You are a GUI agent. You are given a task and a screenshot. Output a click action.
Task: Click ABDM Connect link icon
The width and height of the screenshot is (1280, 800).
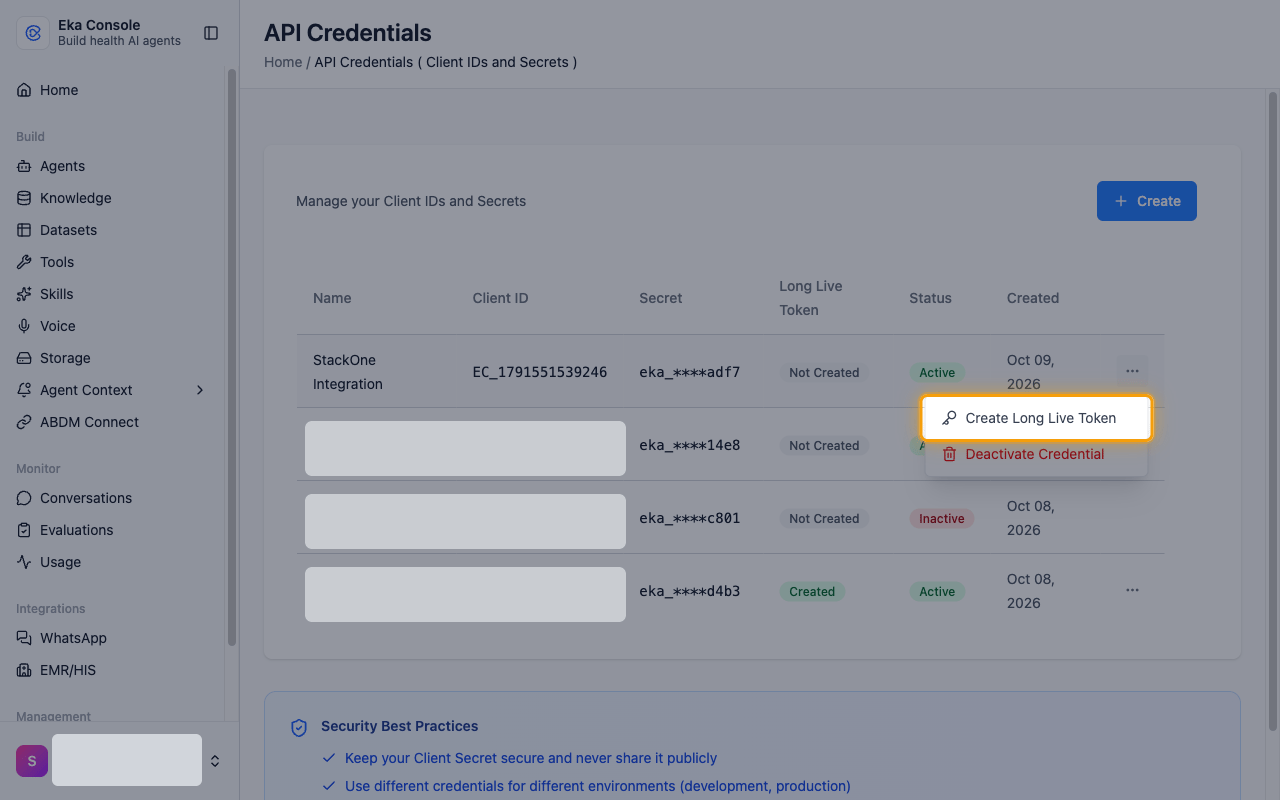[x=24, y=422]
